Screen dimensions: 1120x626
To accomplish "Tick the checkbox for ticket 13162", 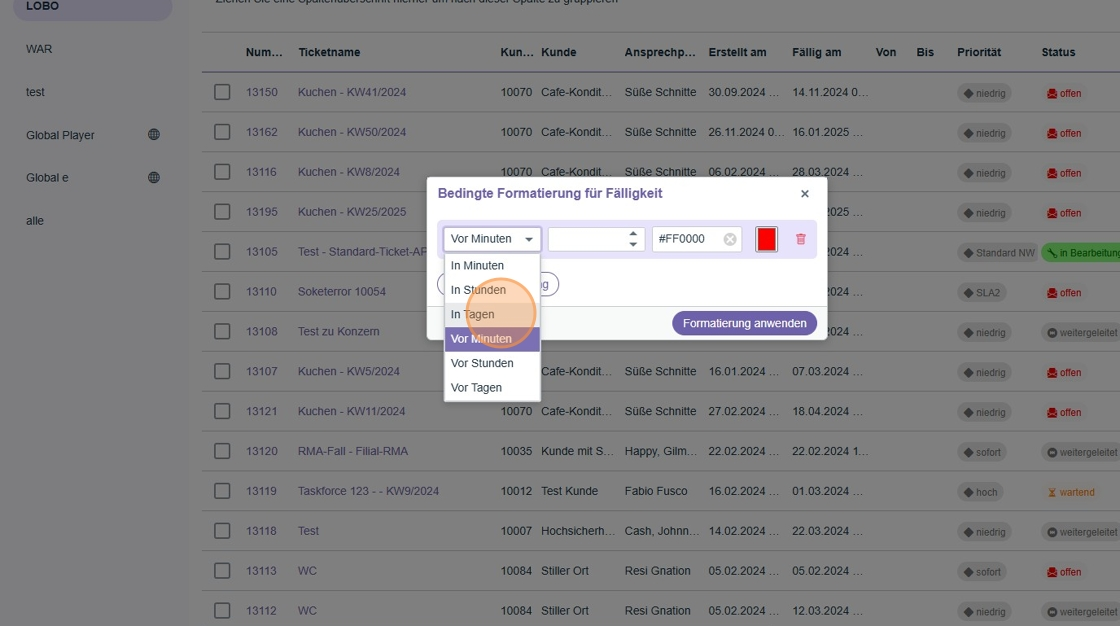I will (x=222, y=132).
